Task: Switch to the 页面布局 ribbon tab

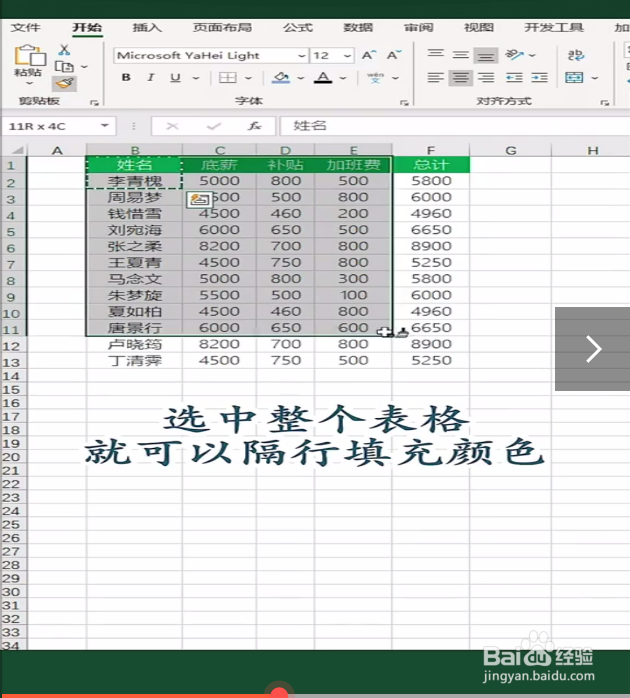Action: 222,28
